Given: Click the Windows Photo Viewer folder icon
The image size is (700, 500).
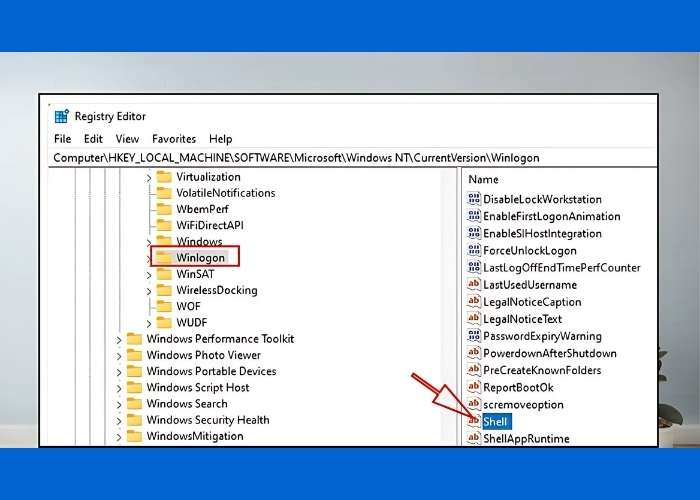Looking at the screenshot, I should tap(134, 355).
